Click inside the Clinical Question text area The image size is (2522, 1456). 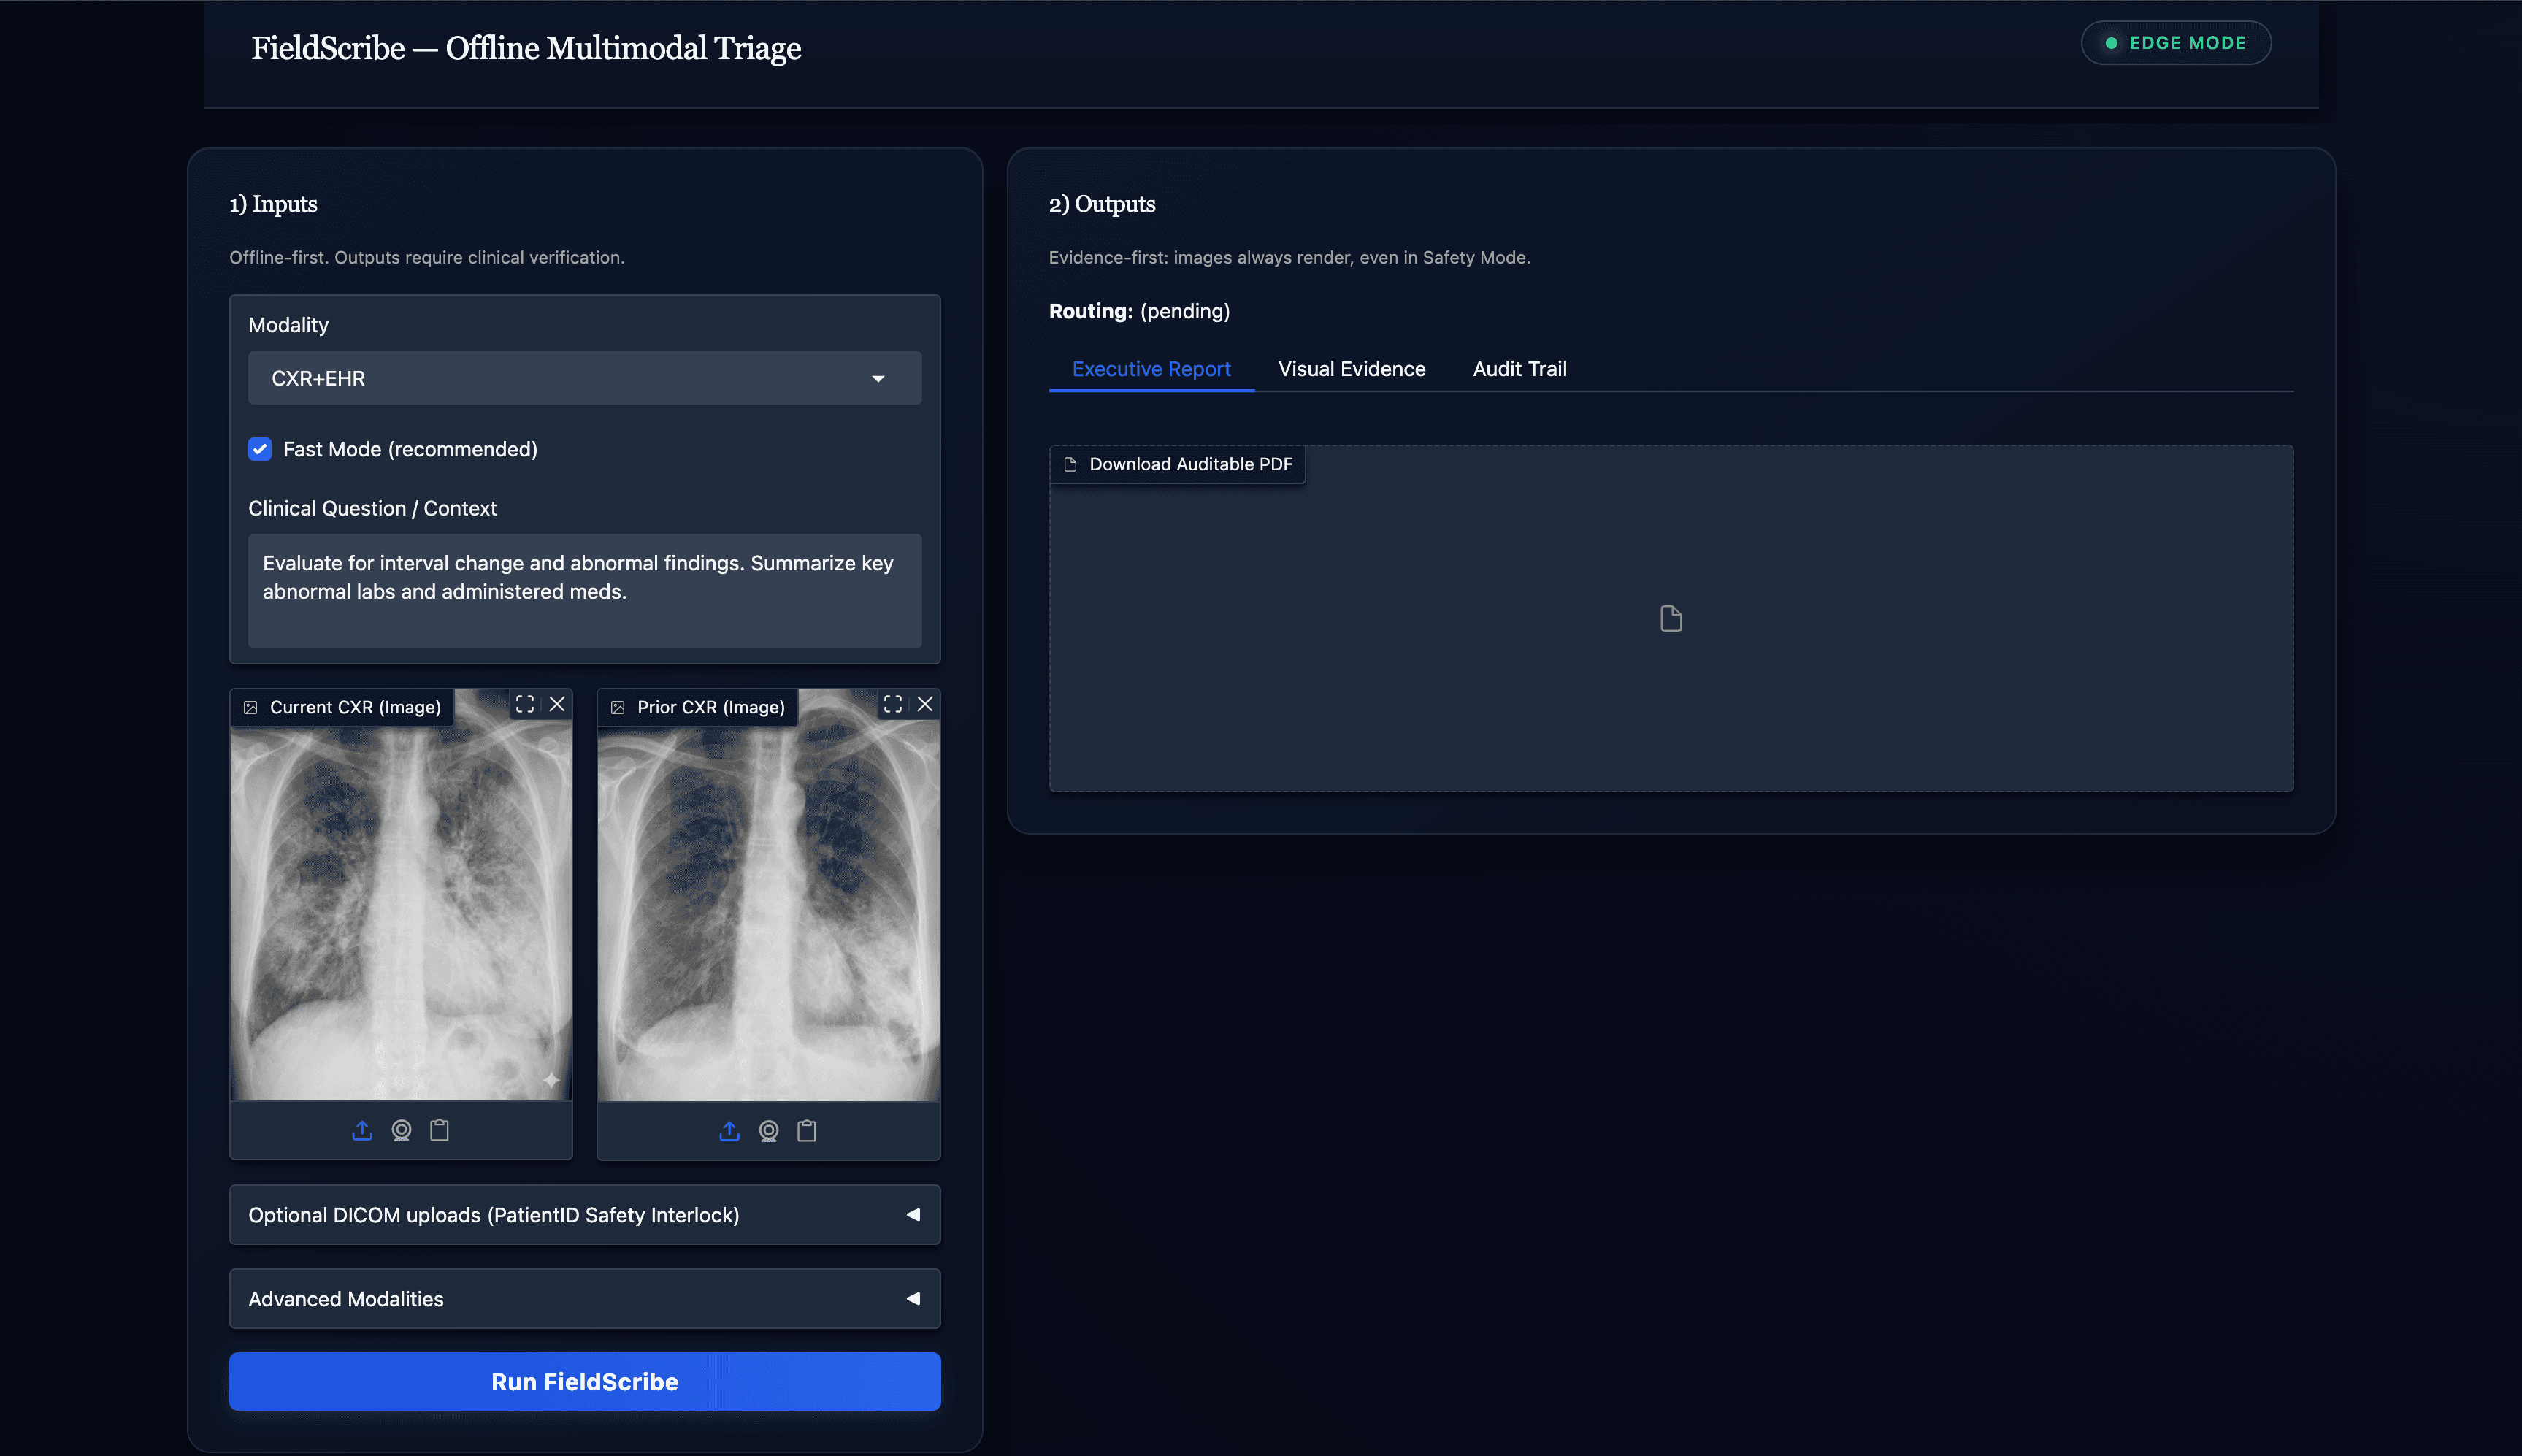pos(584,590)
